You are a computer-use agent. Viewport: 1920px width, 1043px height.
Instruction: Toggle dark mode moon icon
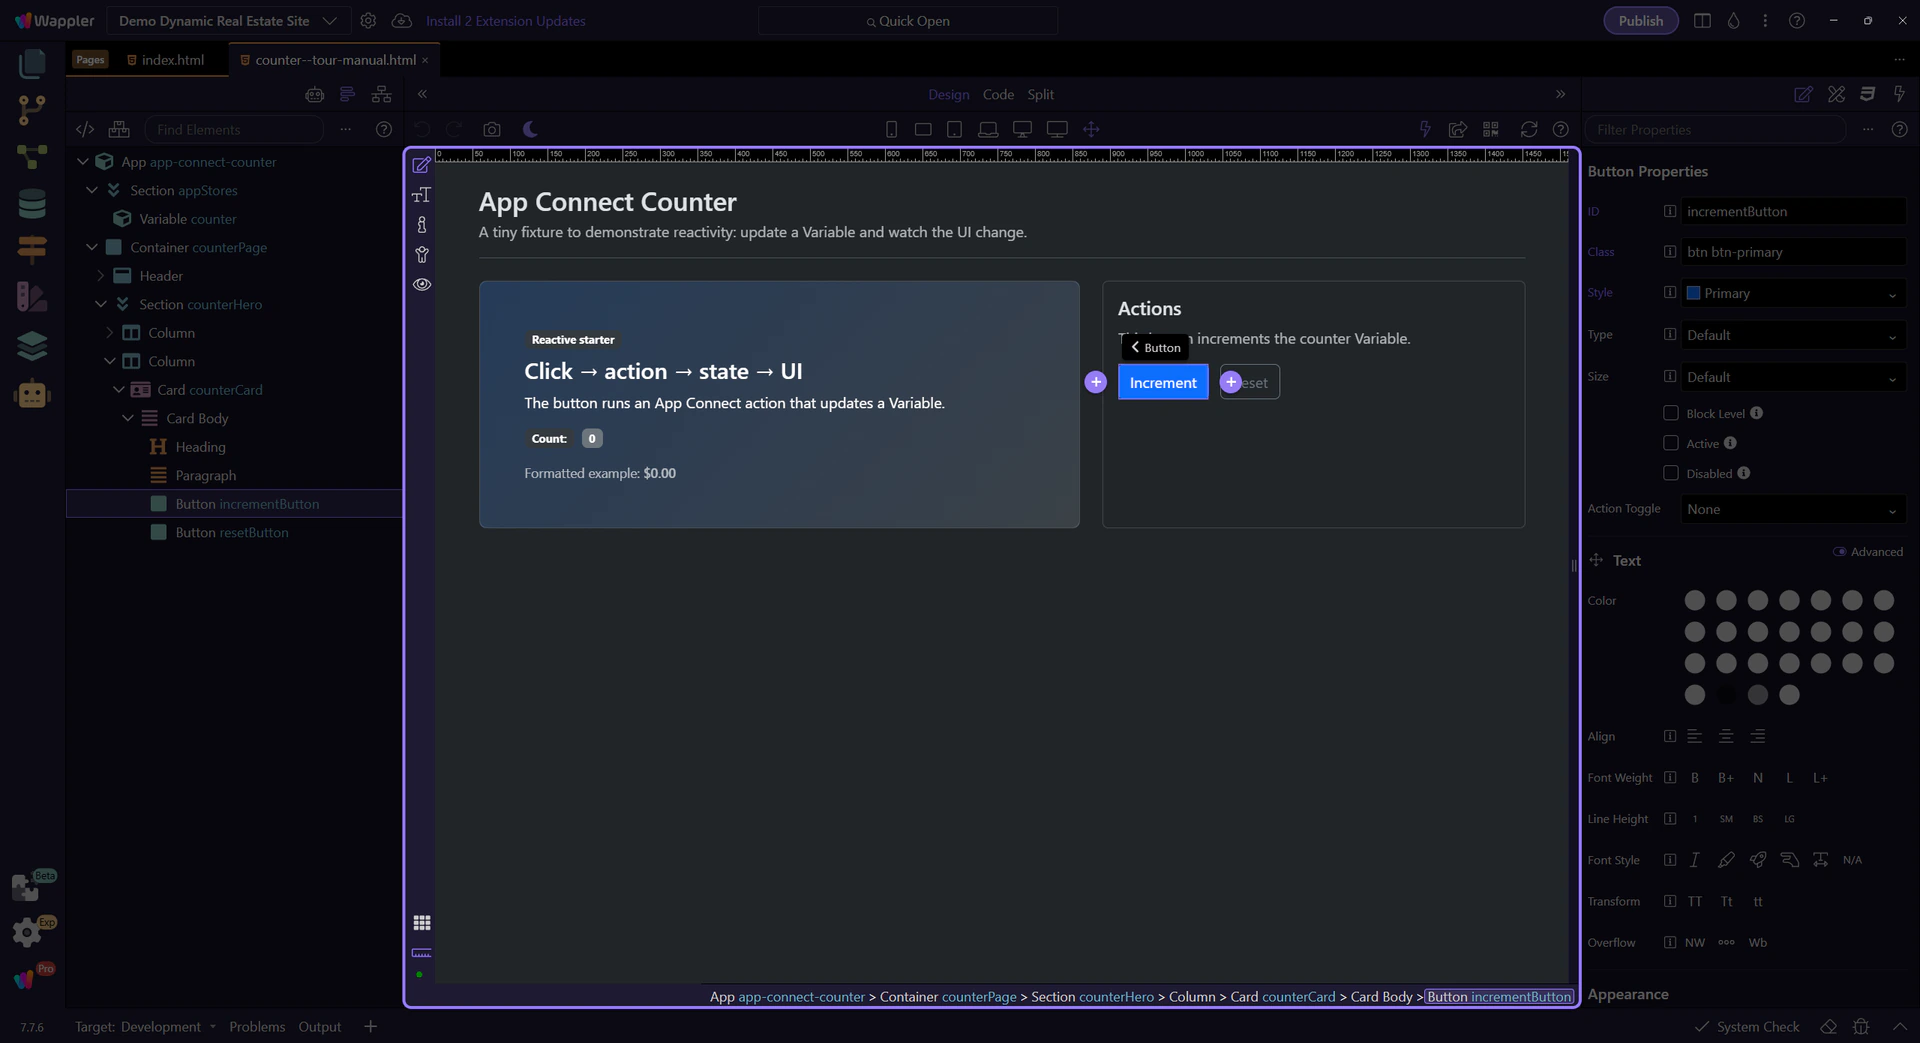coord(531,129)
